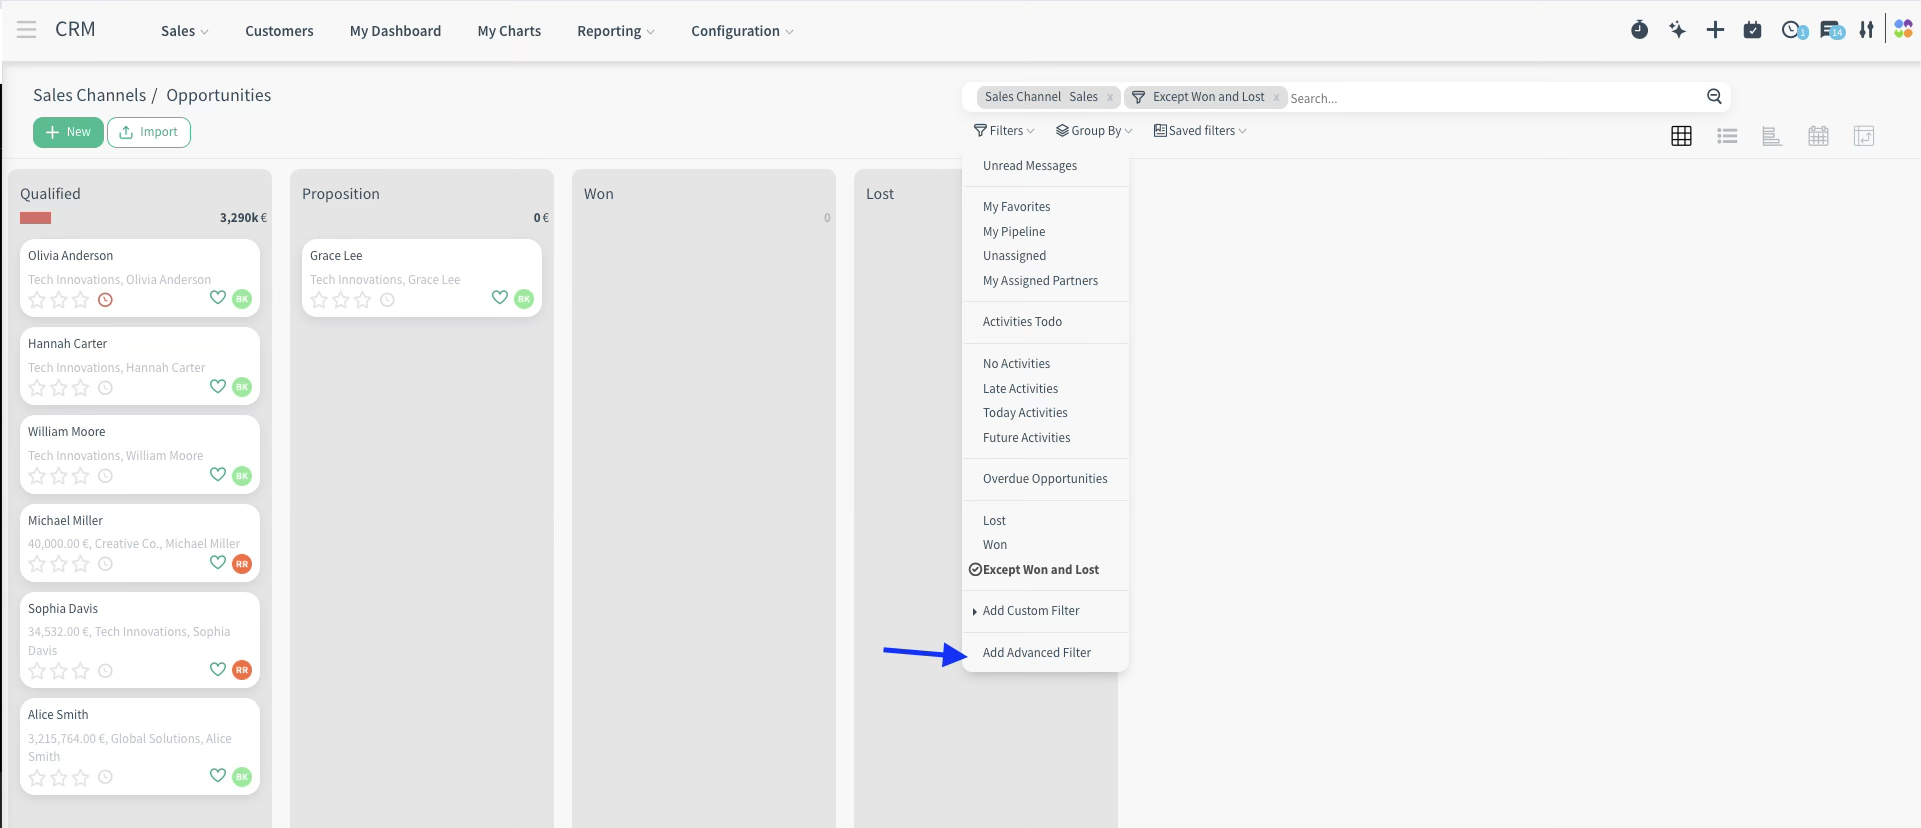
Task: Click the activity clock on Grace Lee card
Action: click(x=387, y=300)
